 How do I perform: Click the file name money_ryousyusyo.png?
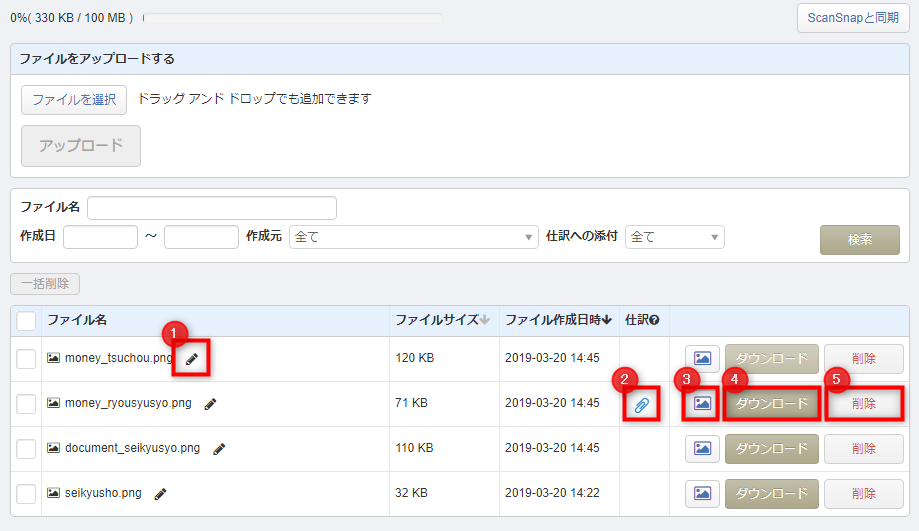(x=128, y=403)
